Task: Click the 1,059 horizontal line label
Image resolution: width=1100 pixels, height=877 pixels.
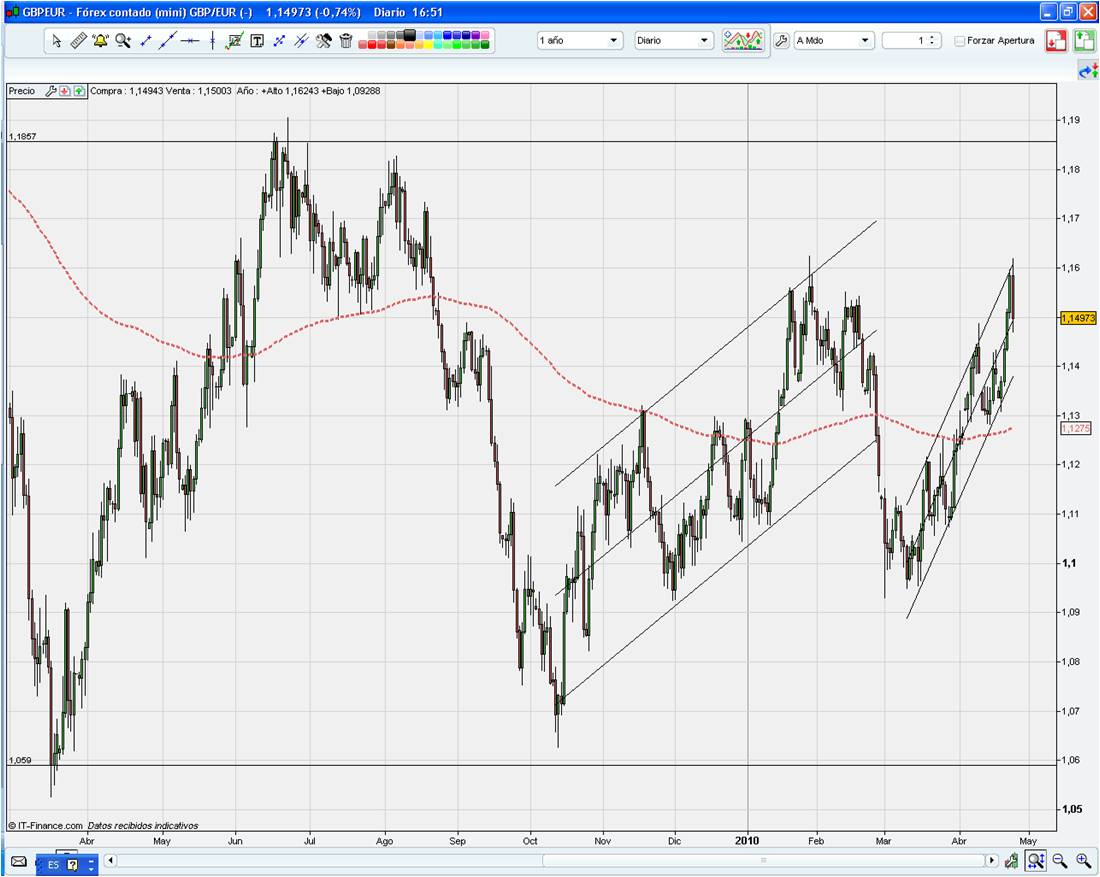Action: tap(20, 760)
